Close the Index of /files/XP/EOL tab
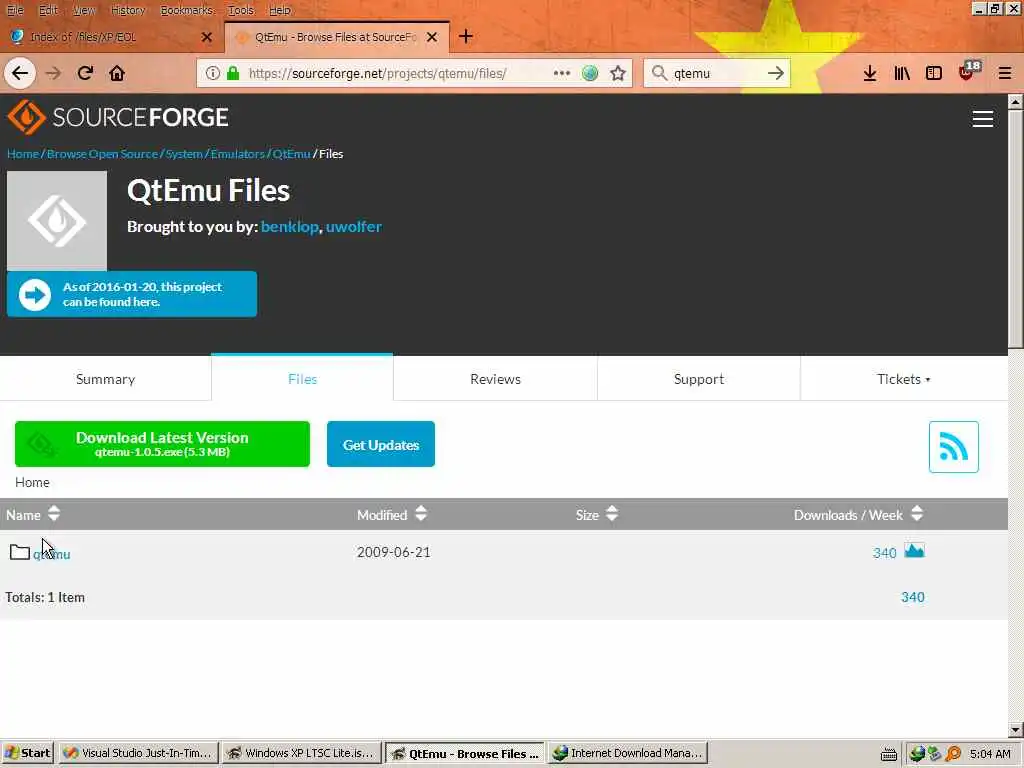This screenshot has width=1024, height=768. (x=207, y=37)
